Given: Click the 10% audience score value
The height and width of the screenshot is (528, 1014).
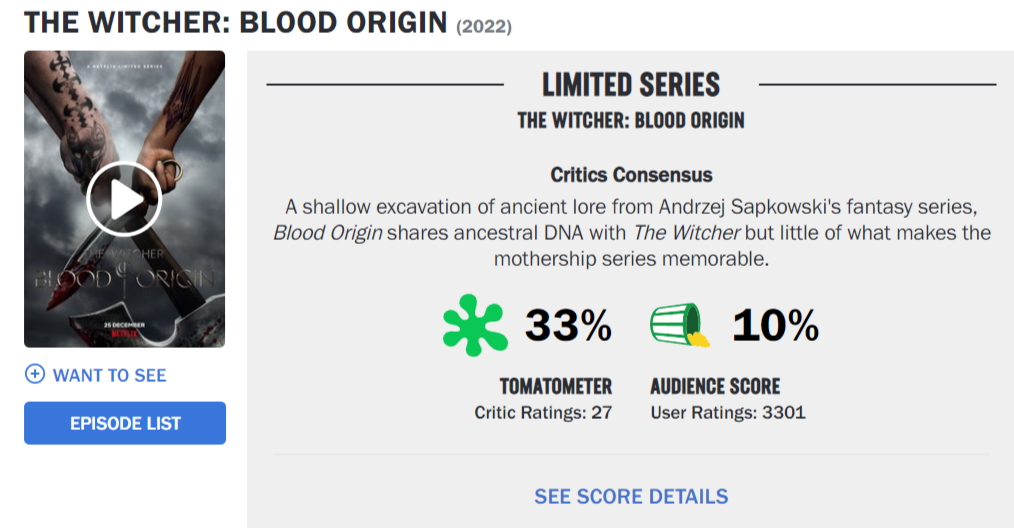Looking at the screenshot, I should [775, 325].
